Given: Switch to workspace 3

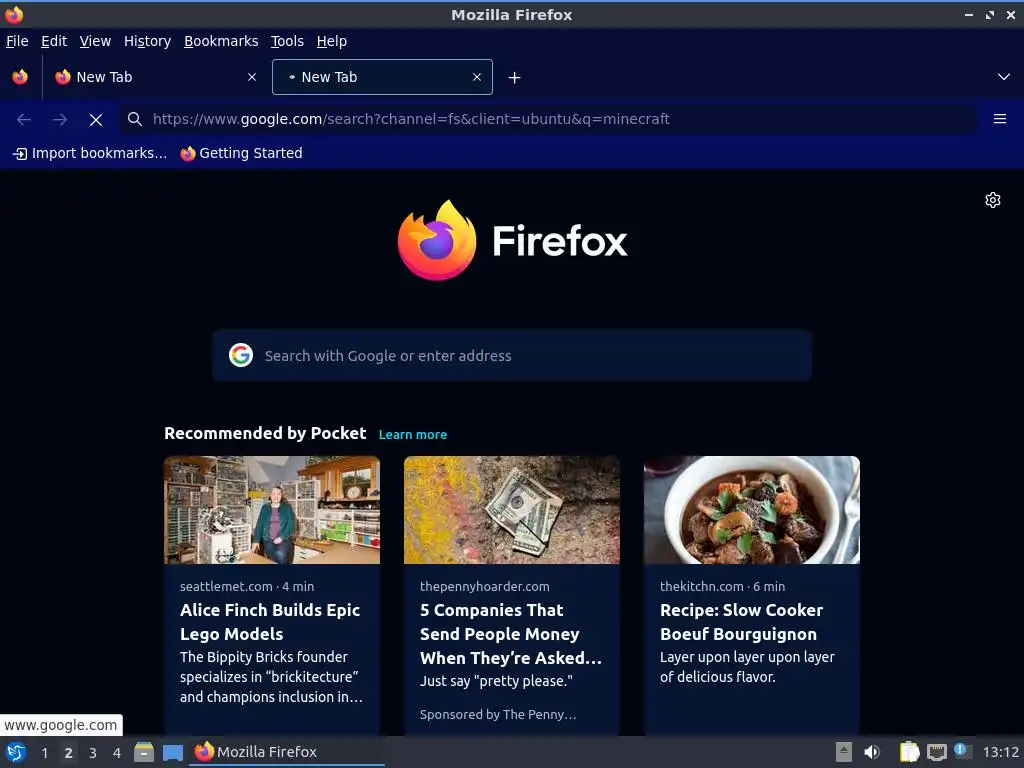Looking at the screenshot, I should pyautogui.click(x=93, y=753).
